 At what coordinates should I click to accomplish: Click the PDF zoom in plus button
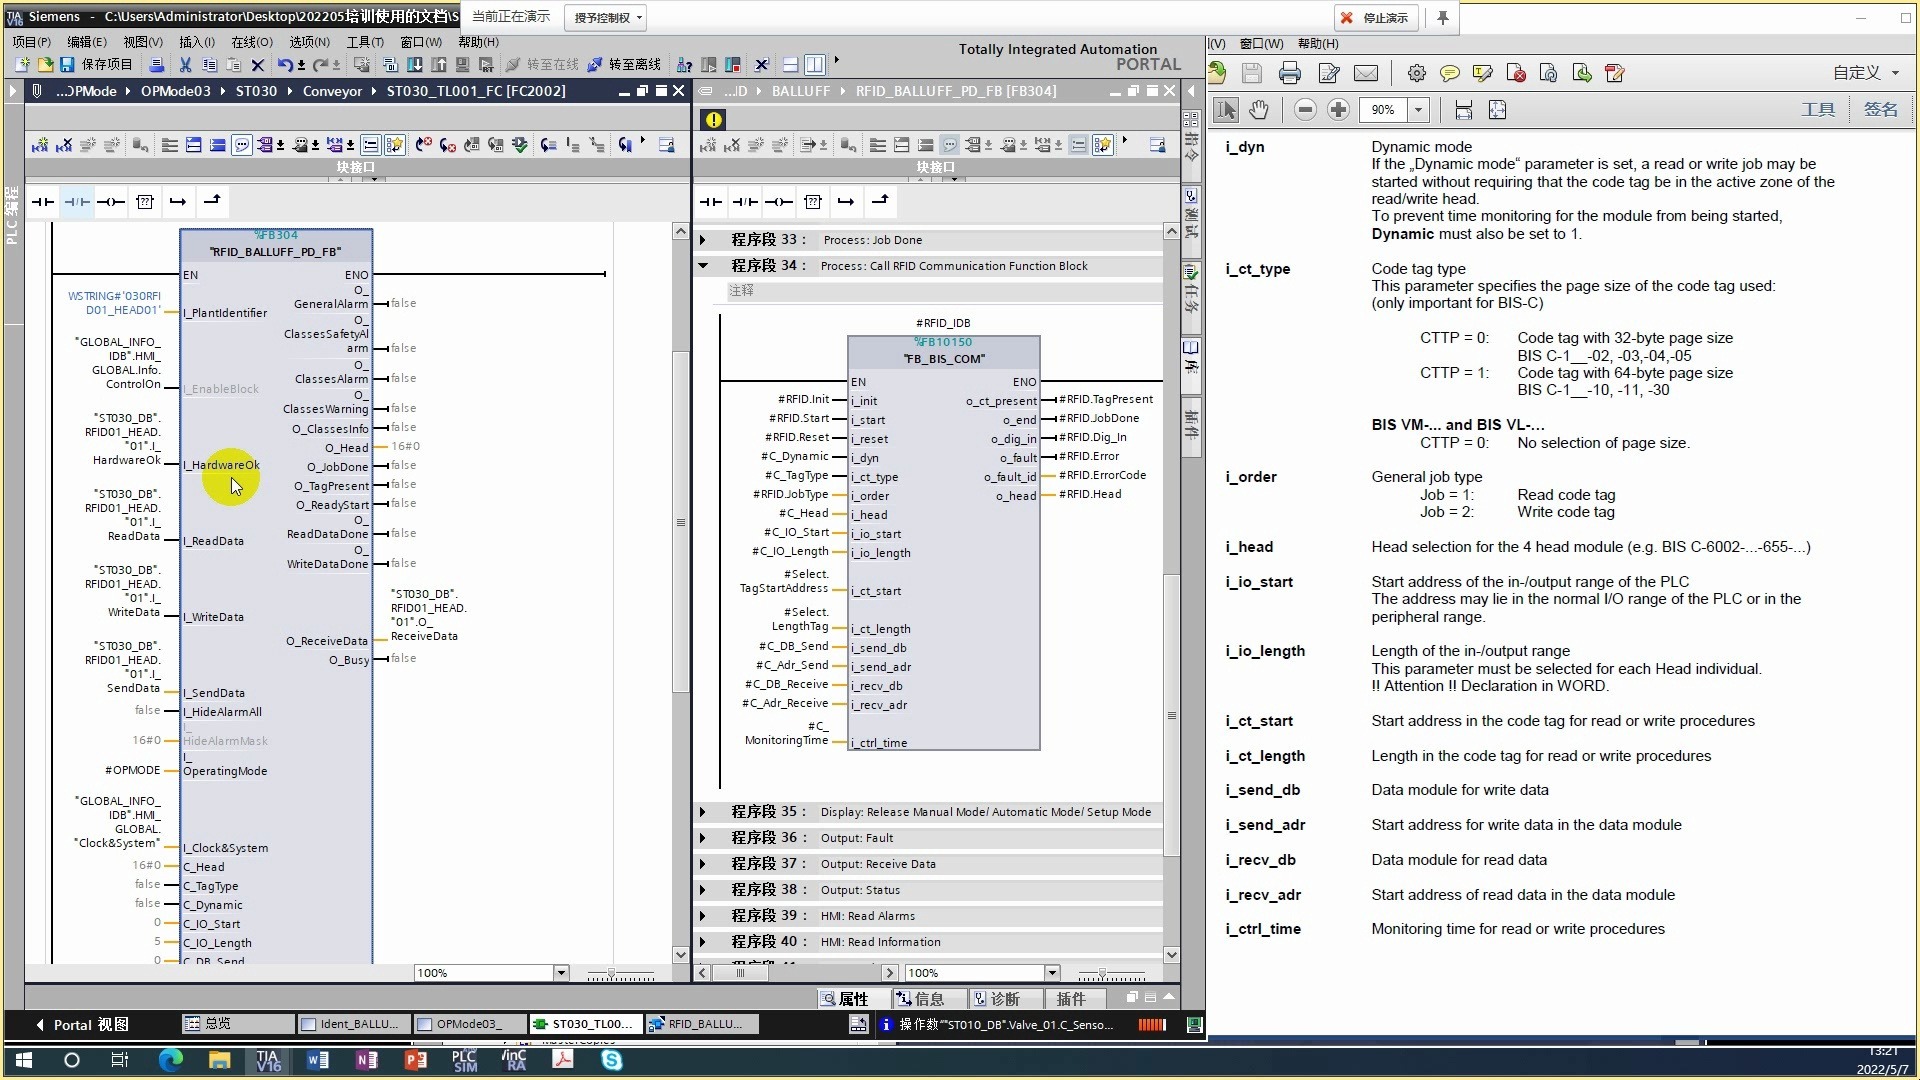1338,110
